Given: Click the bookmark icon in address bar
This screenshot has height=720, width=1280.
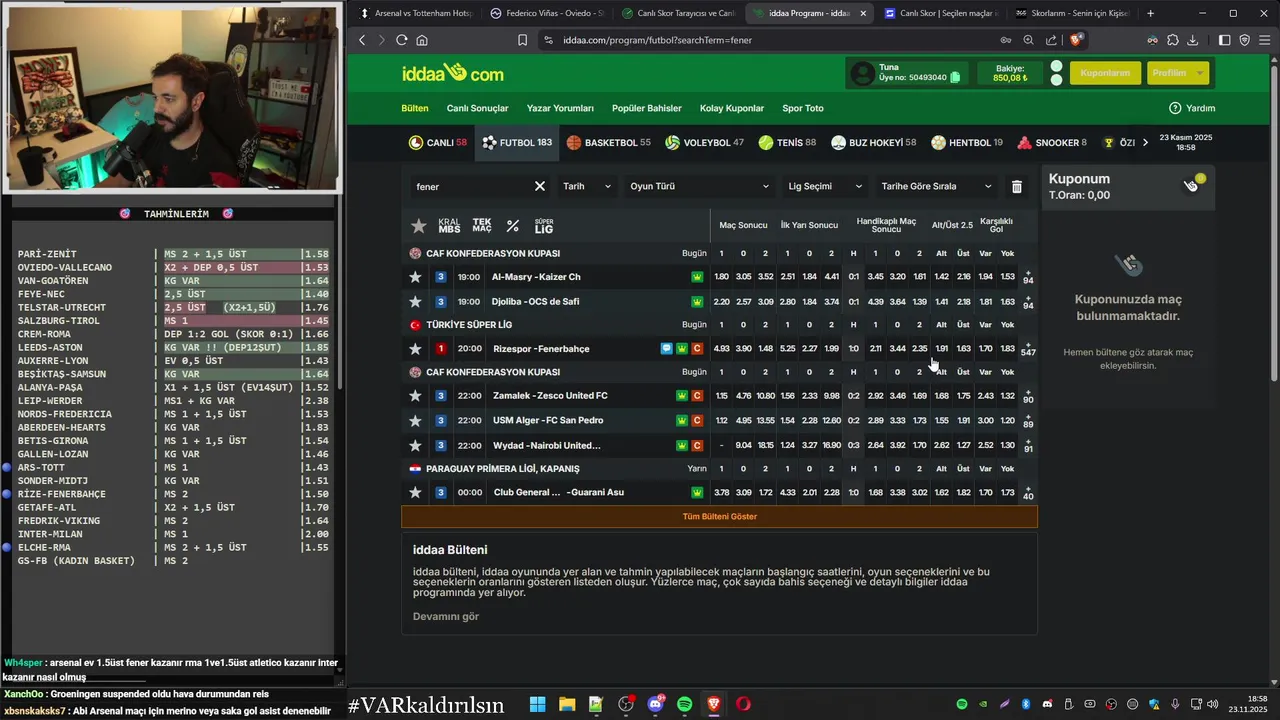Looking at the screenshot, I should click(x=522, y=40).
